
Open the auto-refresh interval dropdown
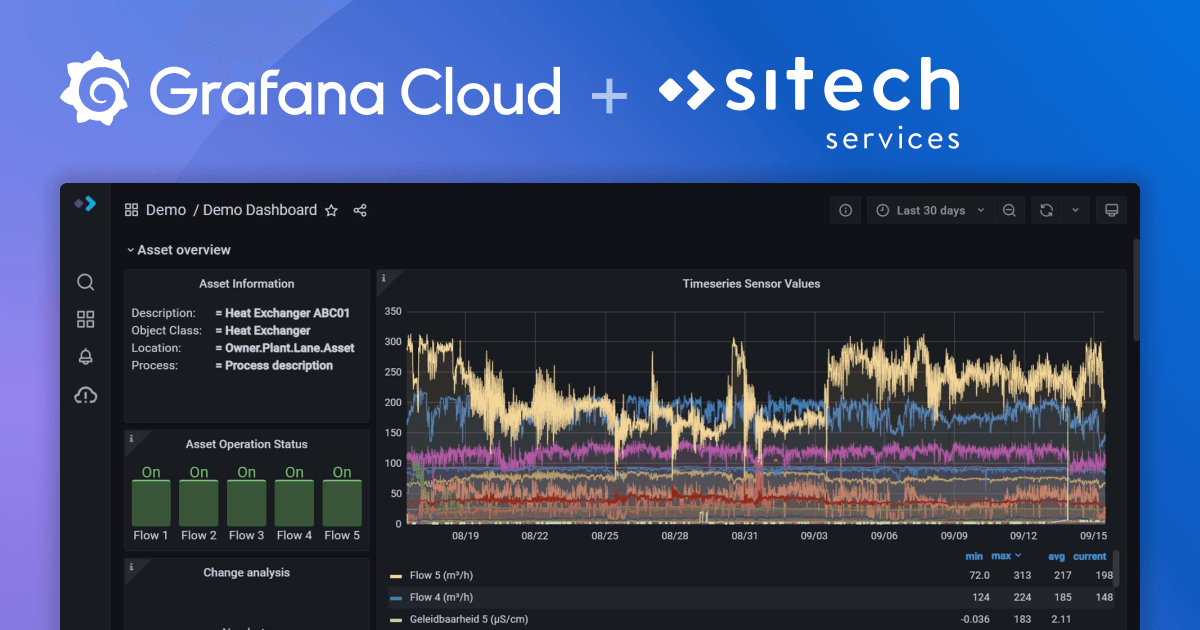click(x=1076, y=210)
